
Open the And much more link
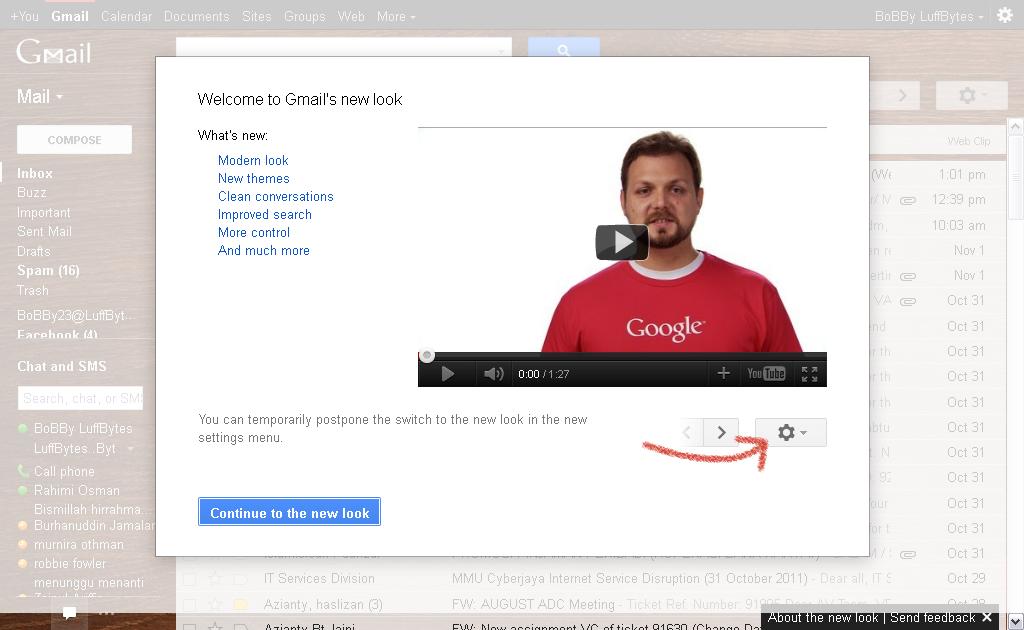(x=263, y=251)
